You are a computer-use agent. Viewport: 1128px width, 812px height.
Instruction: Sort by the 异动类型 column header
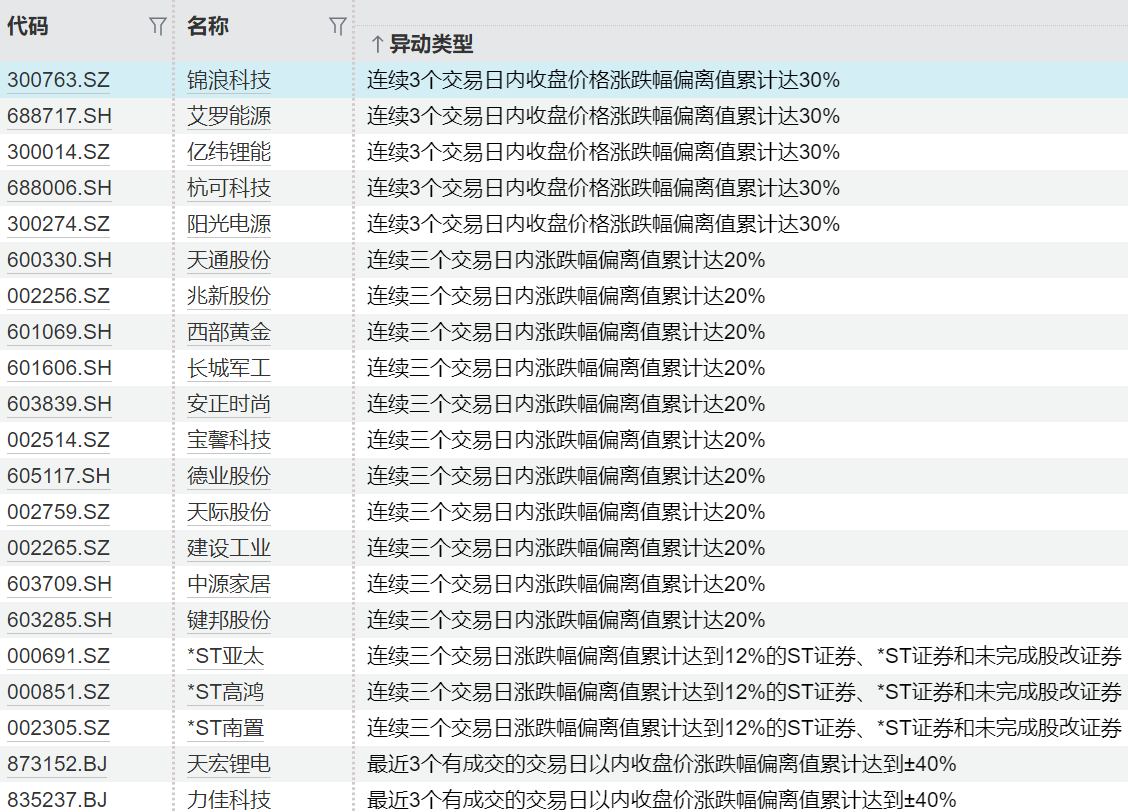click(431, 45)
